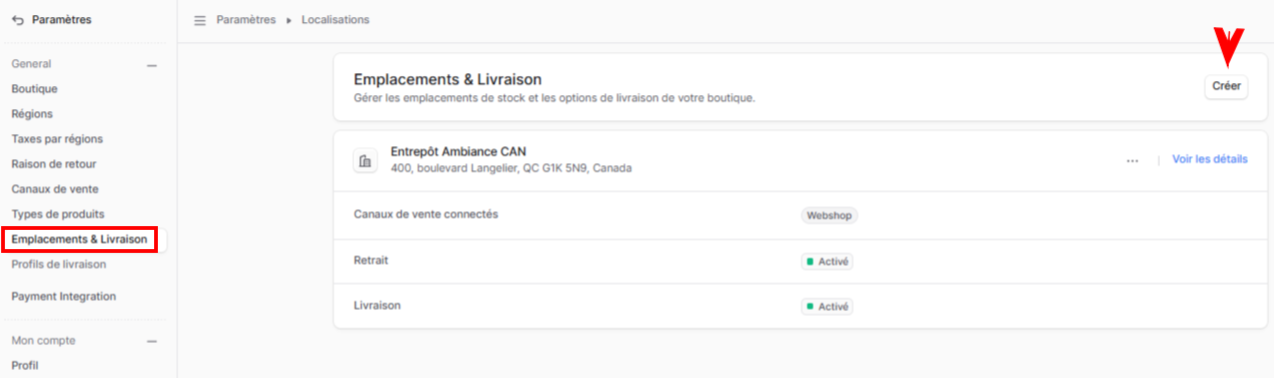Go to Taxes par régions
Image resolution: width=1274 pixels, height=378 pixels.
tap(57, 139)
